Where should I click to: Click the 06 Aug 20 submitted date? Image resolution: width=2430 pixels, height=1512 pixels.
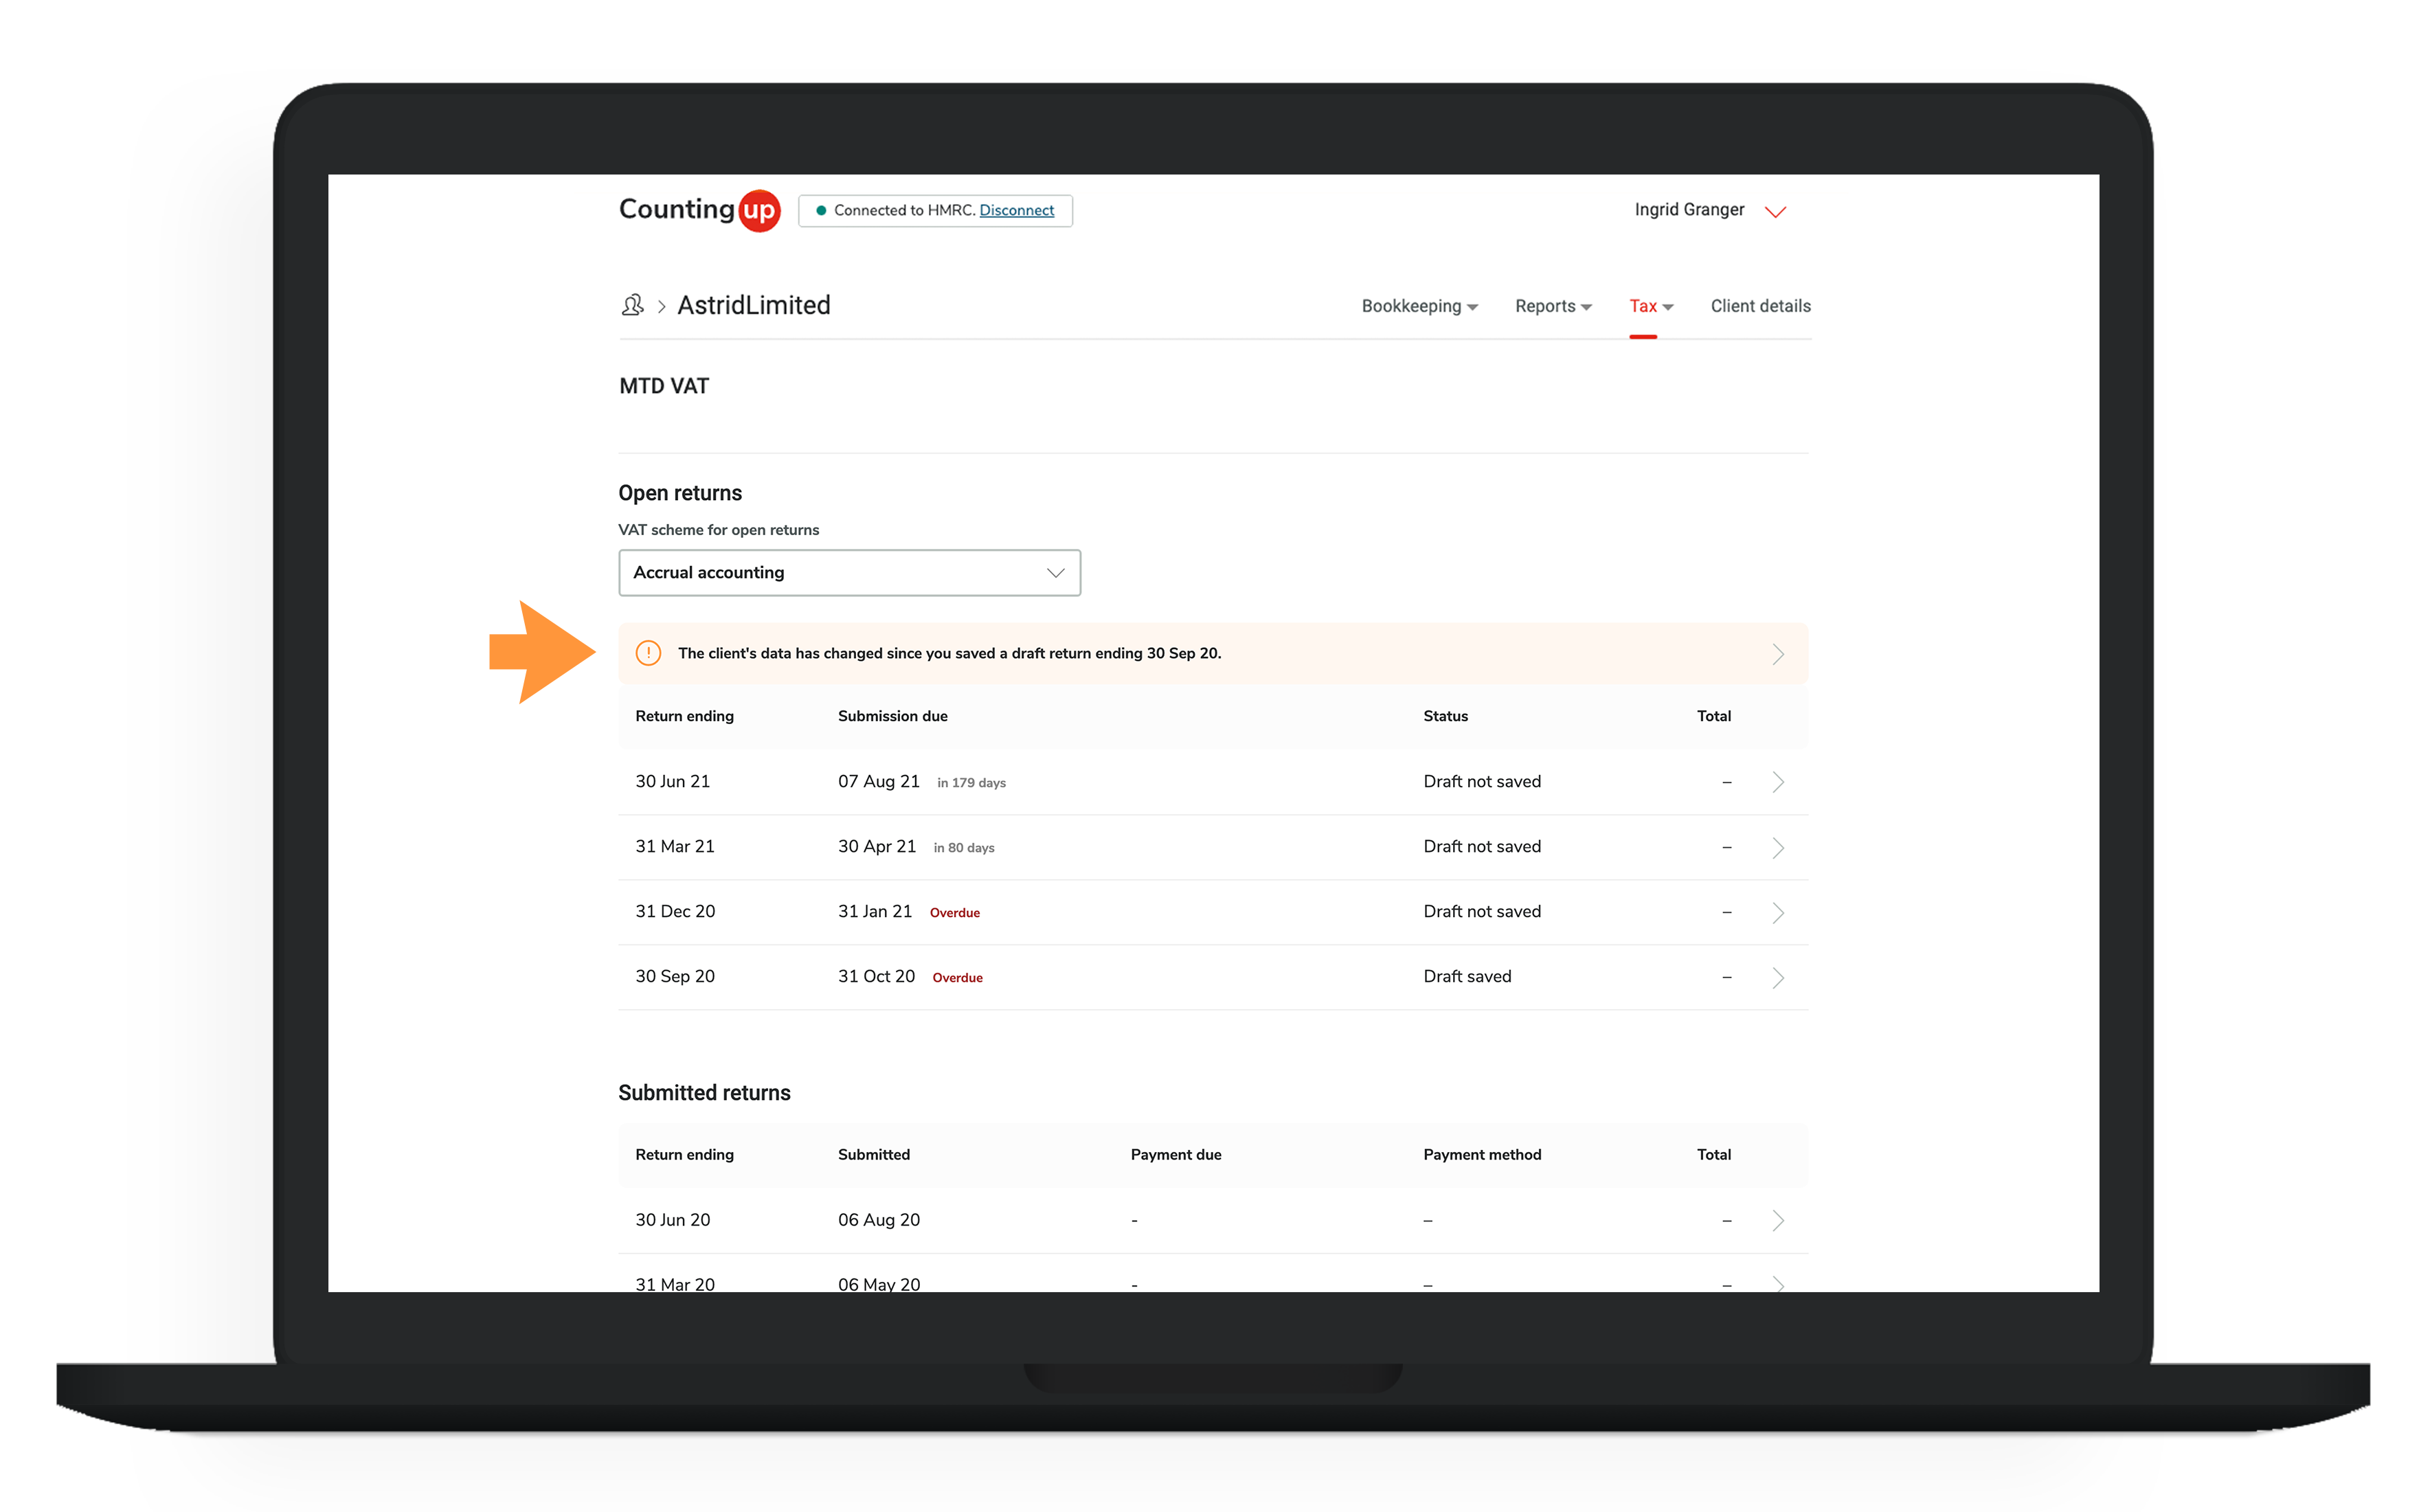tap(878, 1219)
